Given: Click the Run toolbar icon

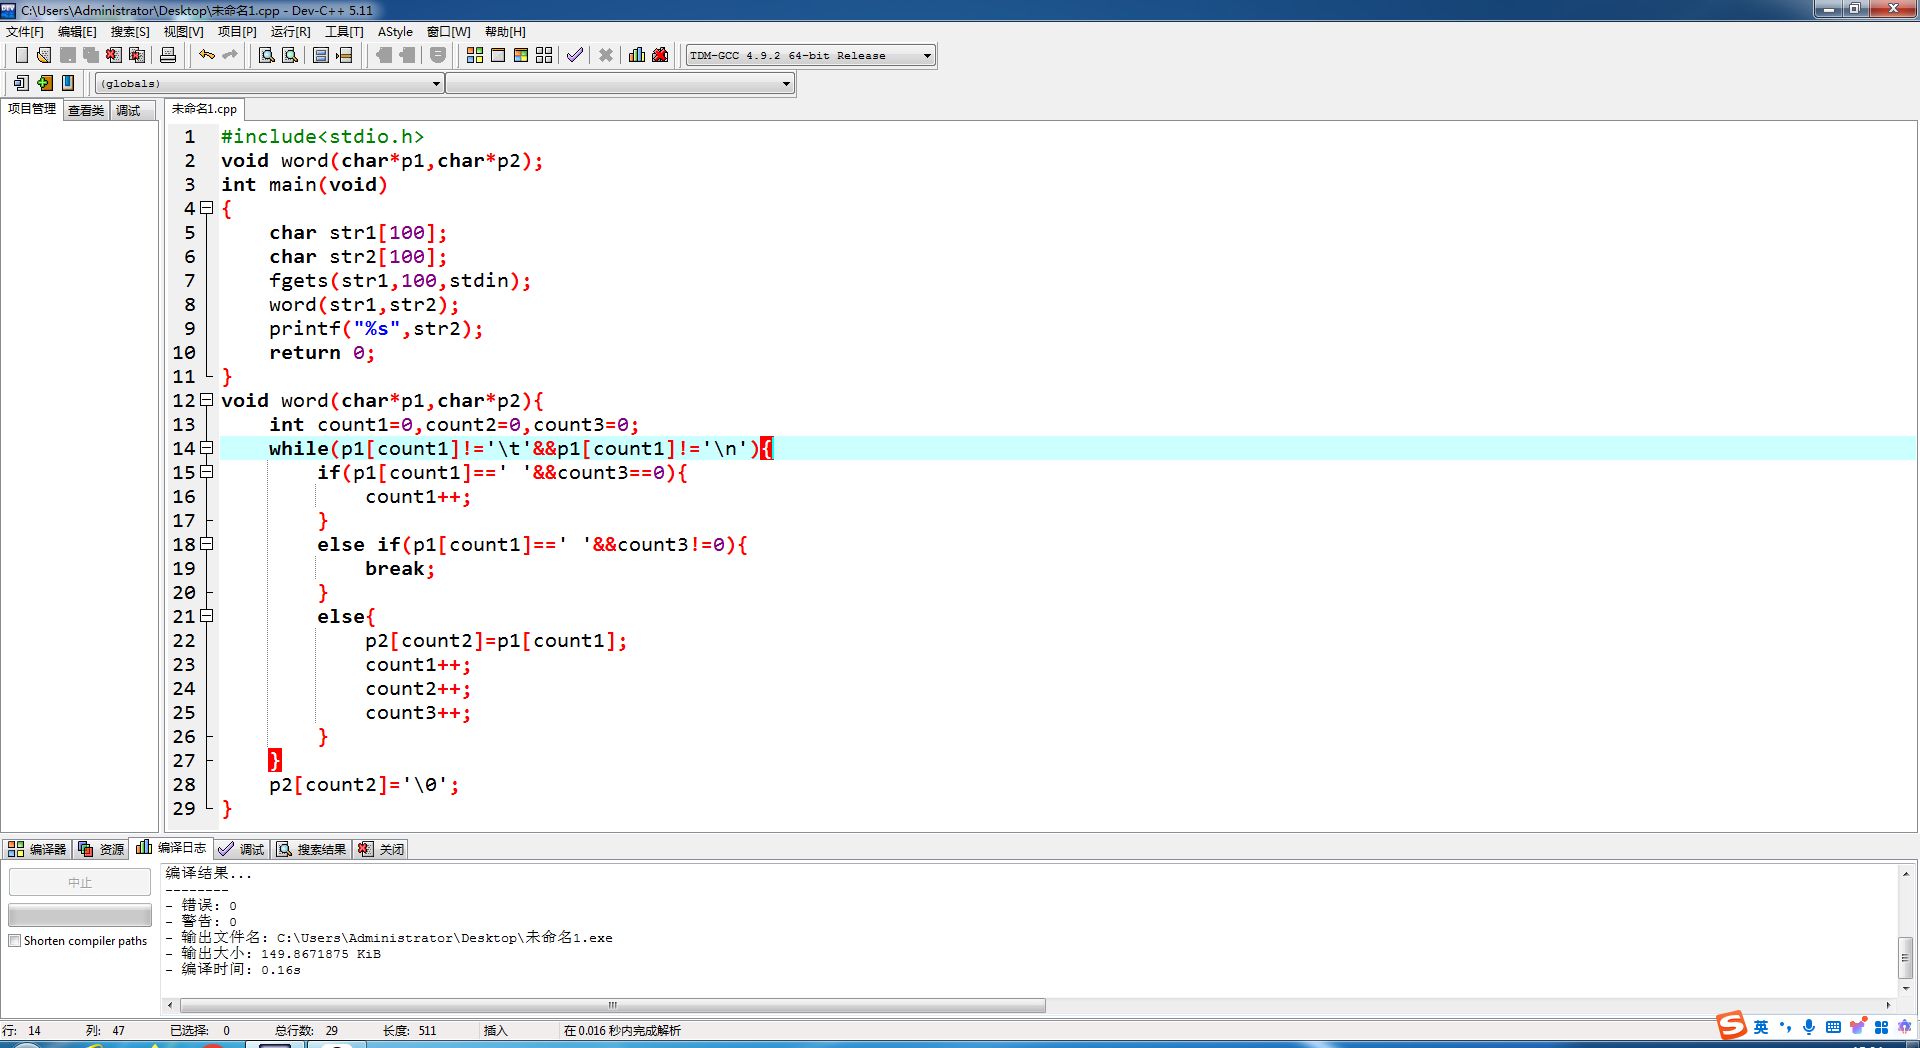Looking at the screenshot, I should point(498,55).
